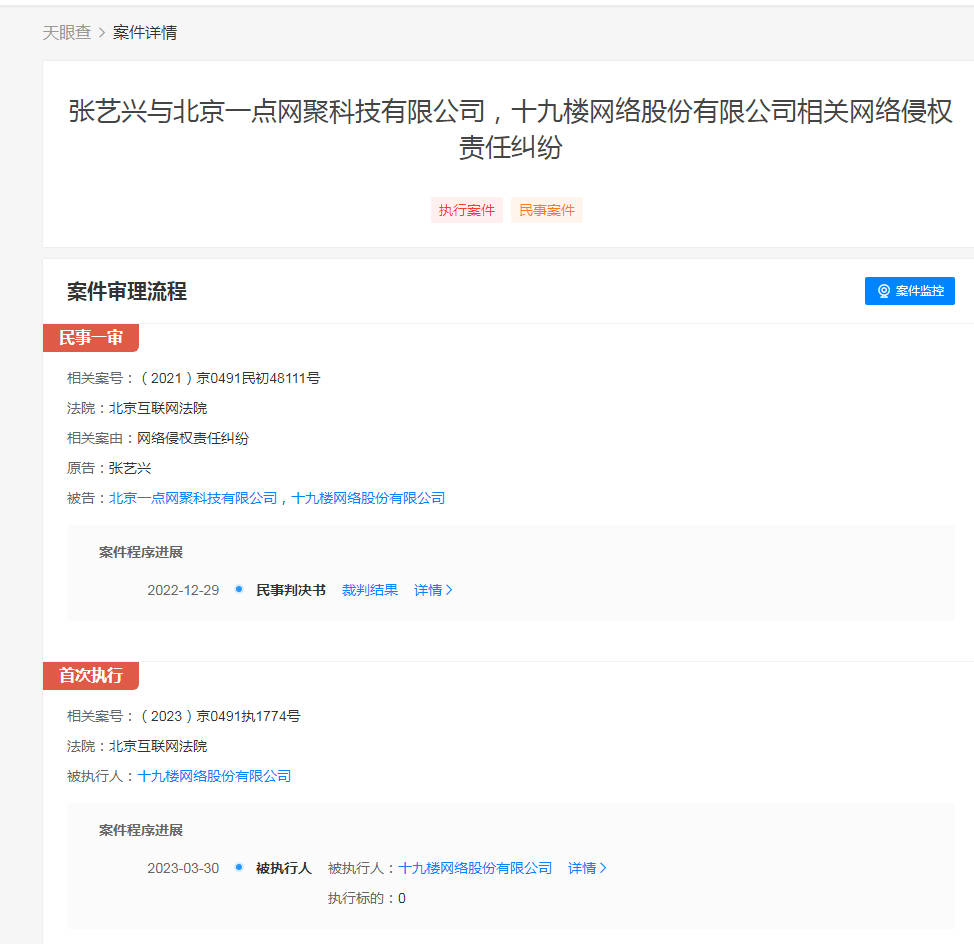The width and height of the screenshot is (974, 944).
Task: Open 十九楼网络股份有限公司 link in 2023-03-30 row
Action: tap(475, 868)
